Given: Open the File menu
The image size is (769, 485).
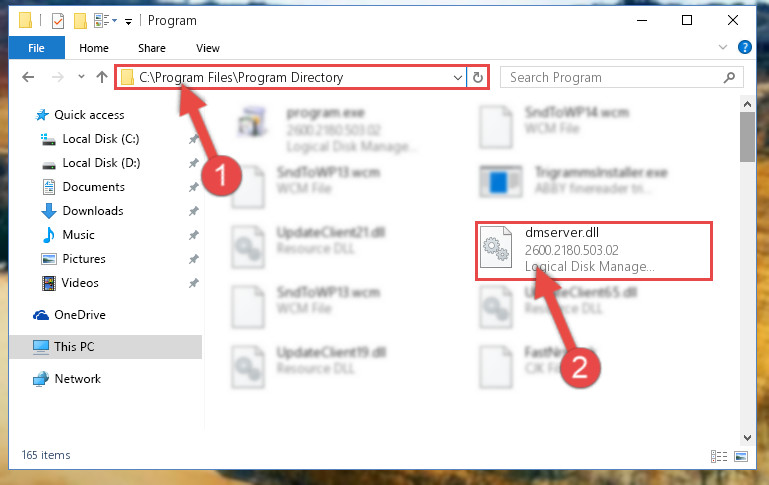Looking at the screenshot, I should tap(36, 48).
